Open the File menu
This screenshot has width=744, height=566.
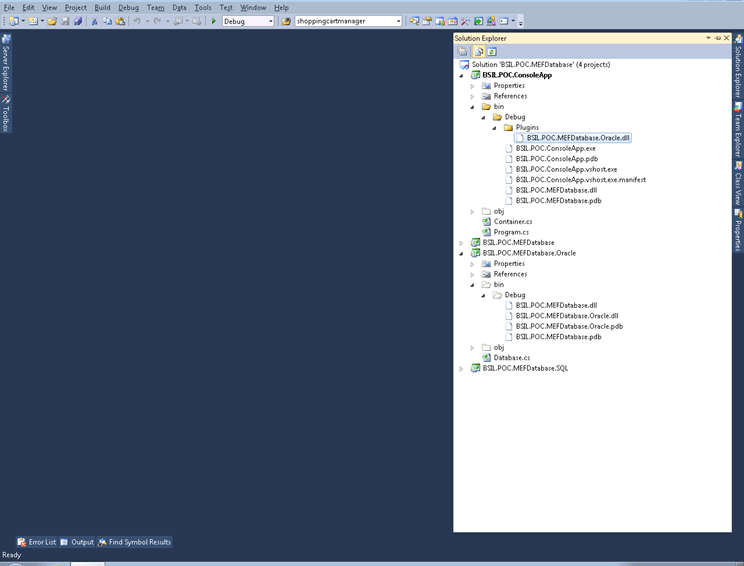coord(9,8)
